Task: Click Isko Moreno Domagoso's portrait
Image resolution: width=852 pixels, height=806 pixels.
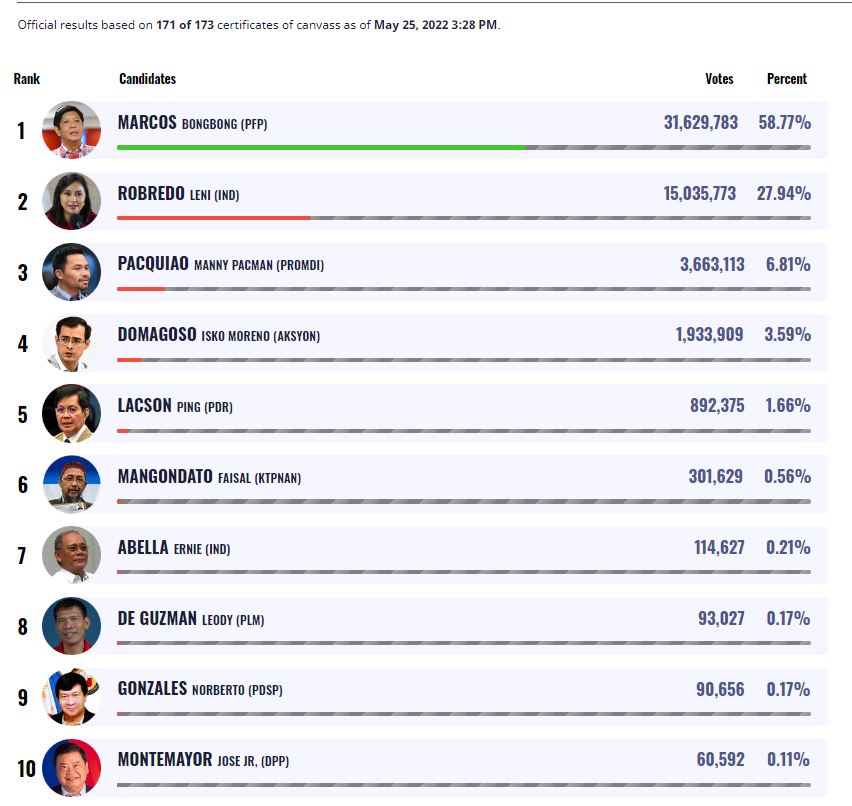Action: click(71, 343)
